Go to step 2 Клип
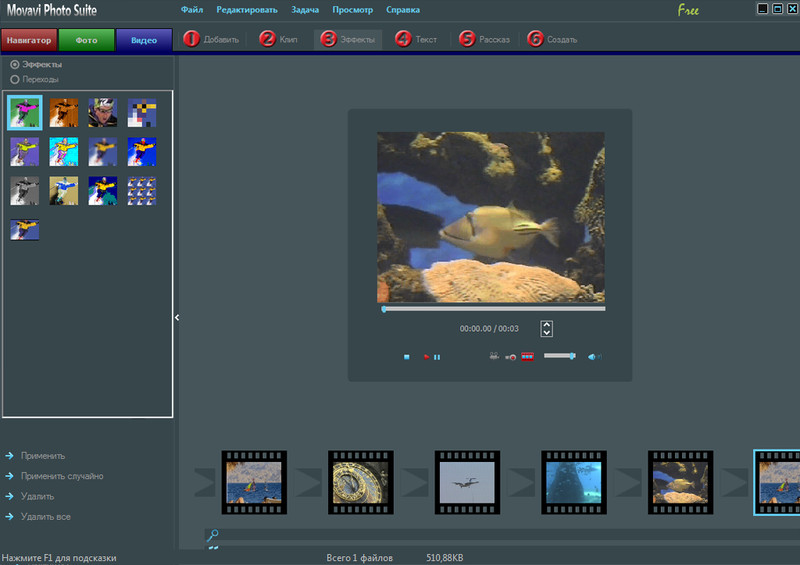 pyautogui.click(x=279, y=39)
